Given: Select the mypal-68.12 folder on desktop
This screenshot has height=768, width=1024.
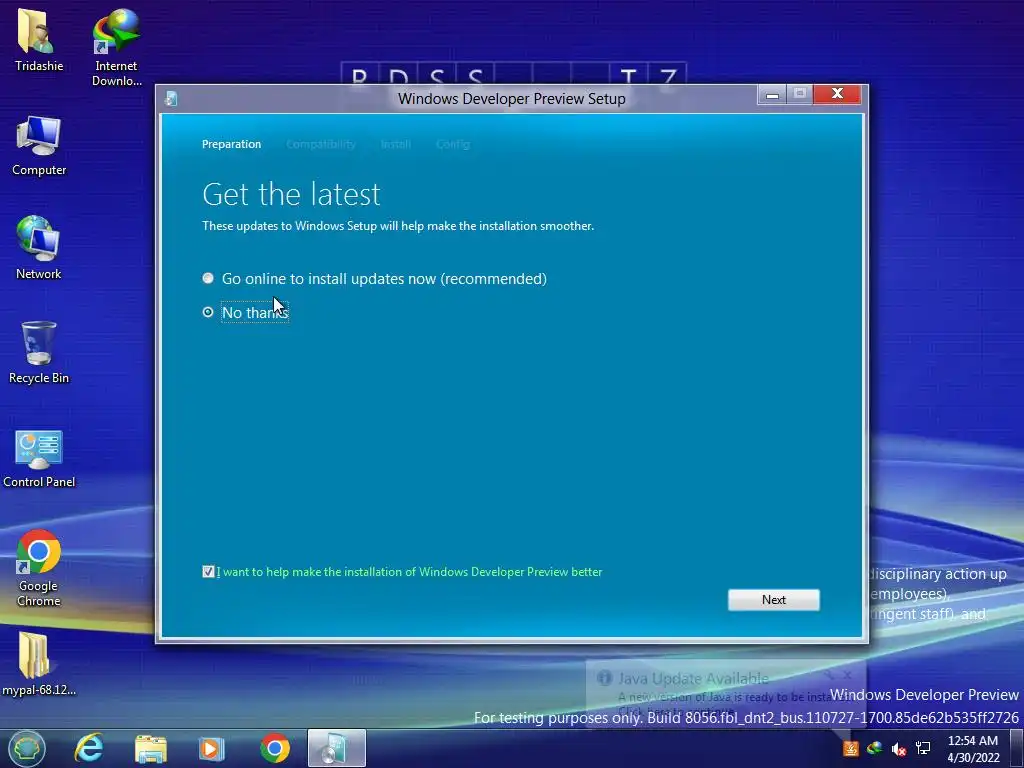Looking at the screenshot, I should pyautogui.click(x=39, y=664).
